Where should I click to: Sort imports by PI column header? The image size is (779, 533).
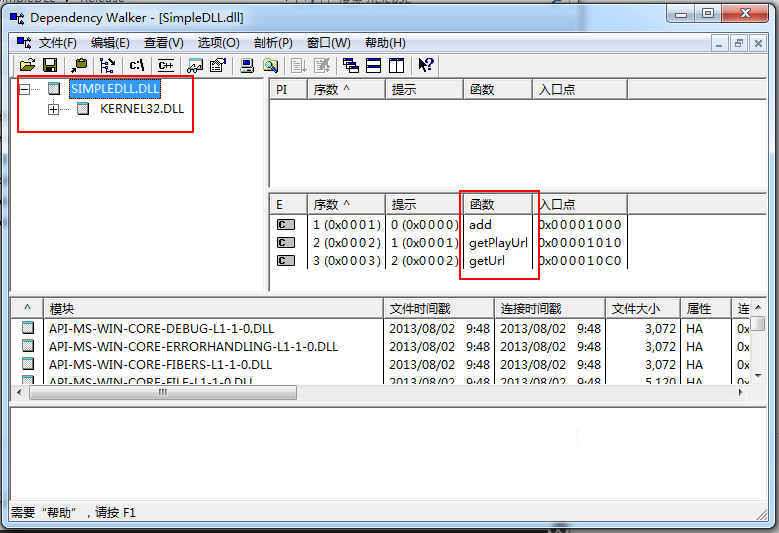pos(289,89)
